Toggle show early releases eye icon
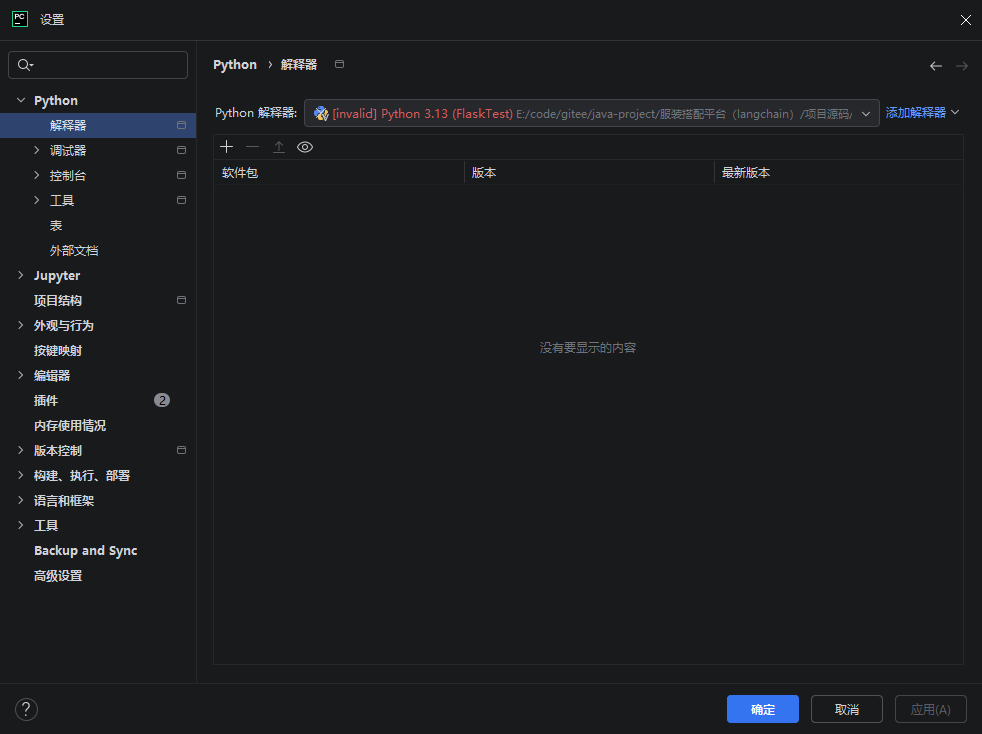The height and width of the screenshot is (734, 982). [305, 147]
